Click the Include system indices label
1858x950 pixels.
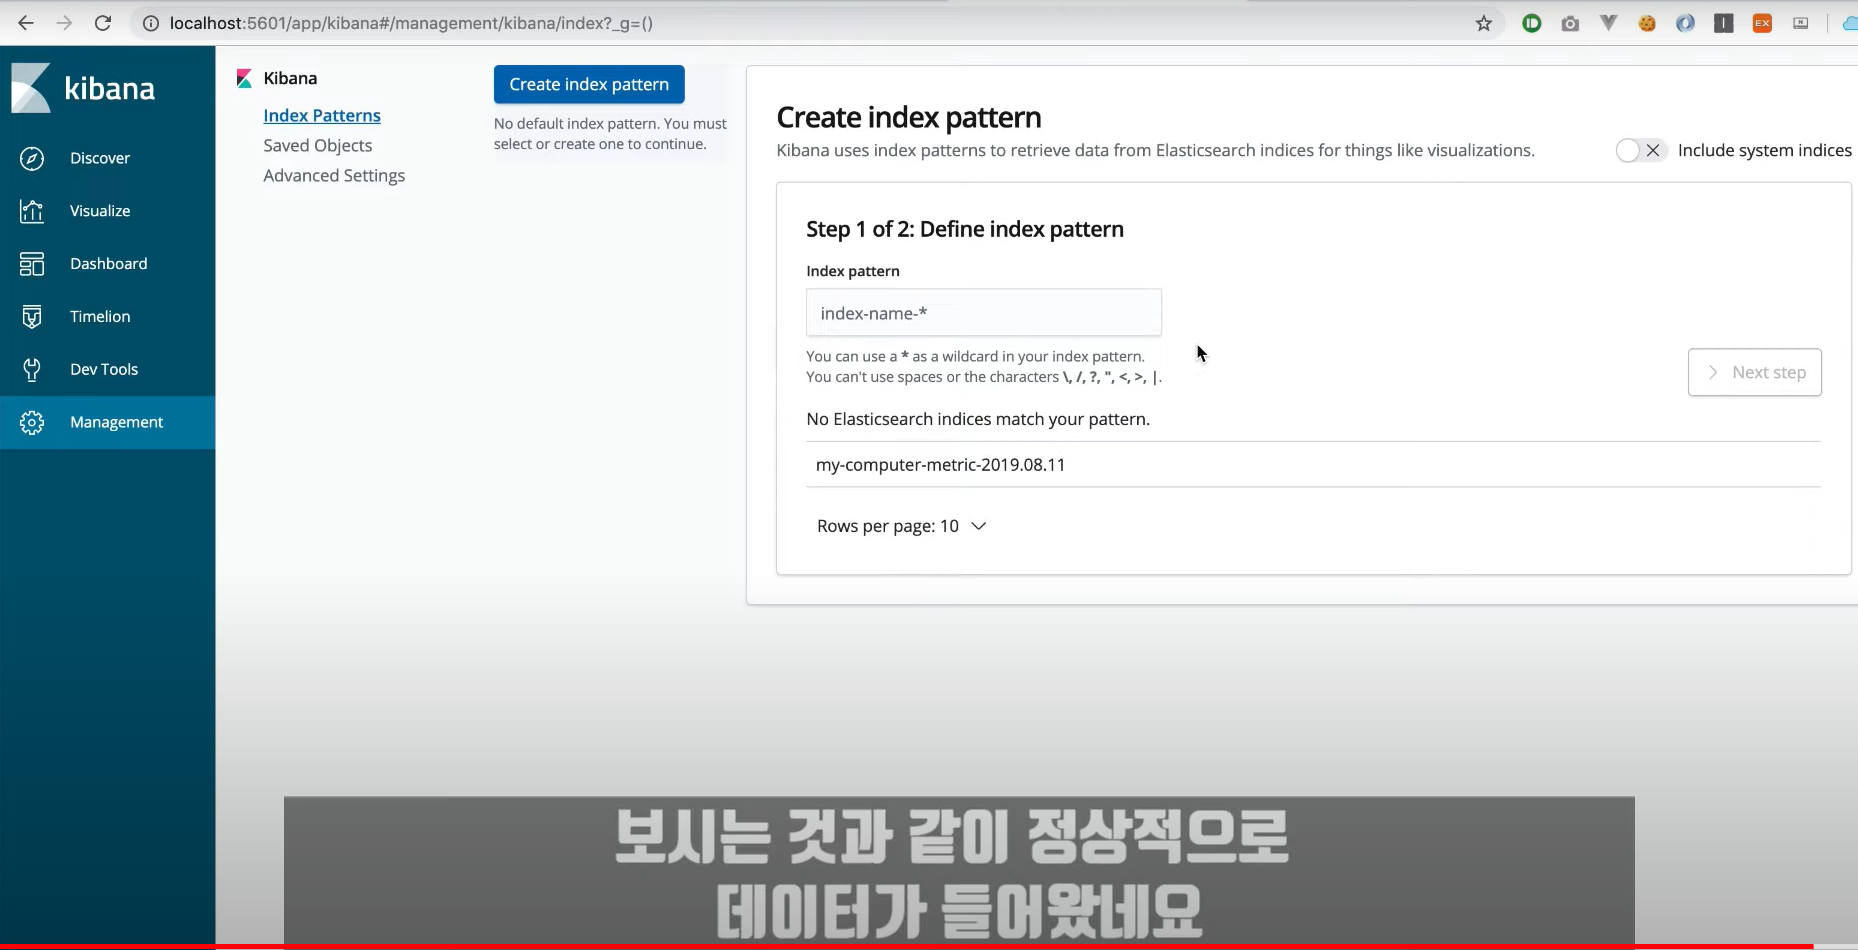pos(1764,150)
